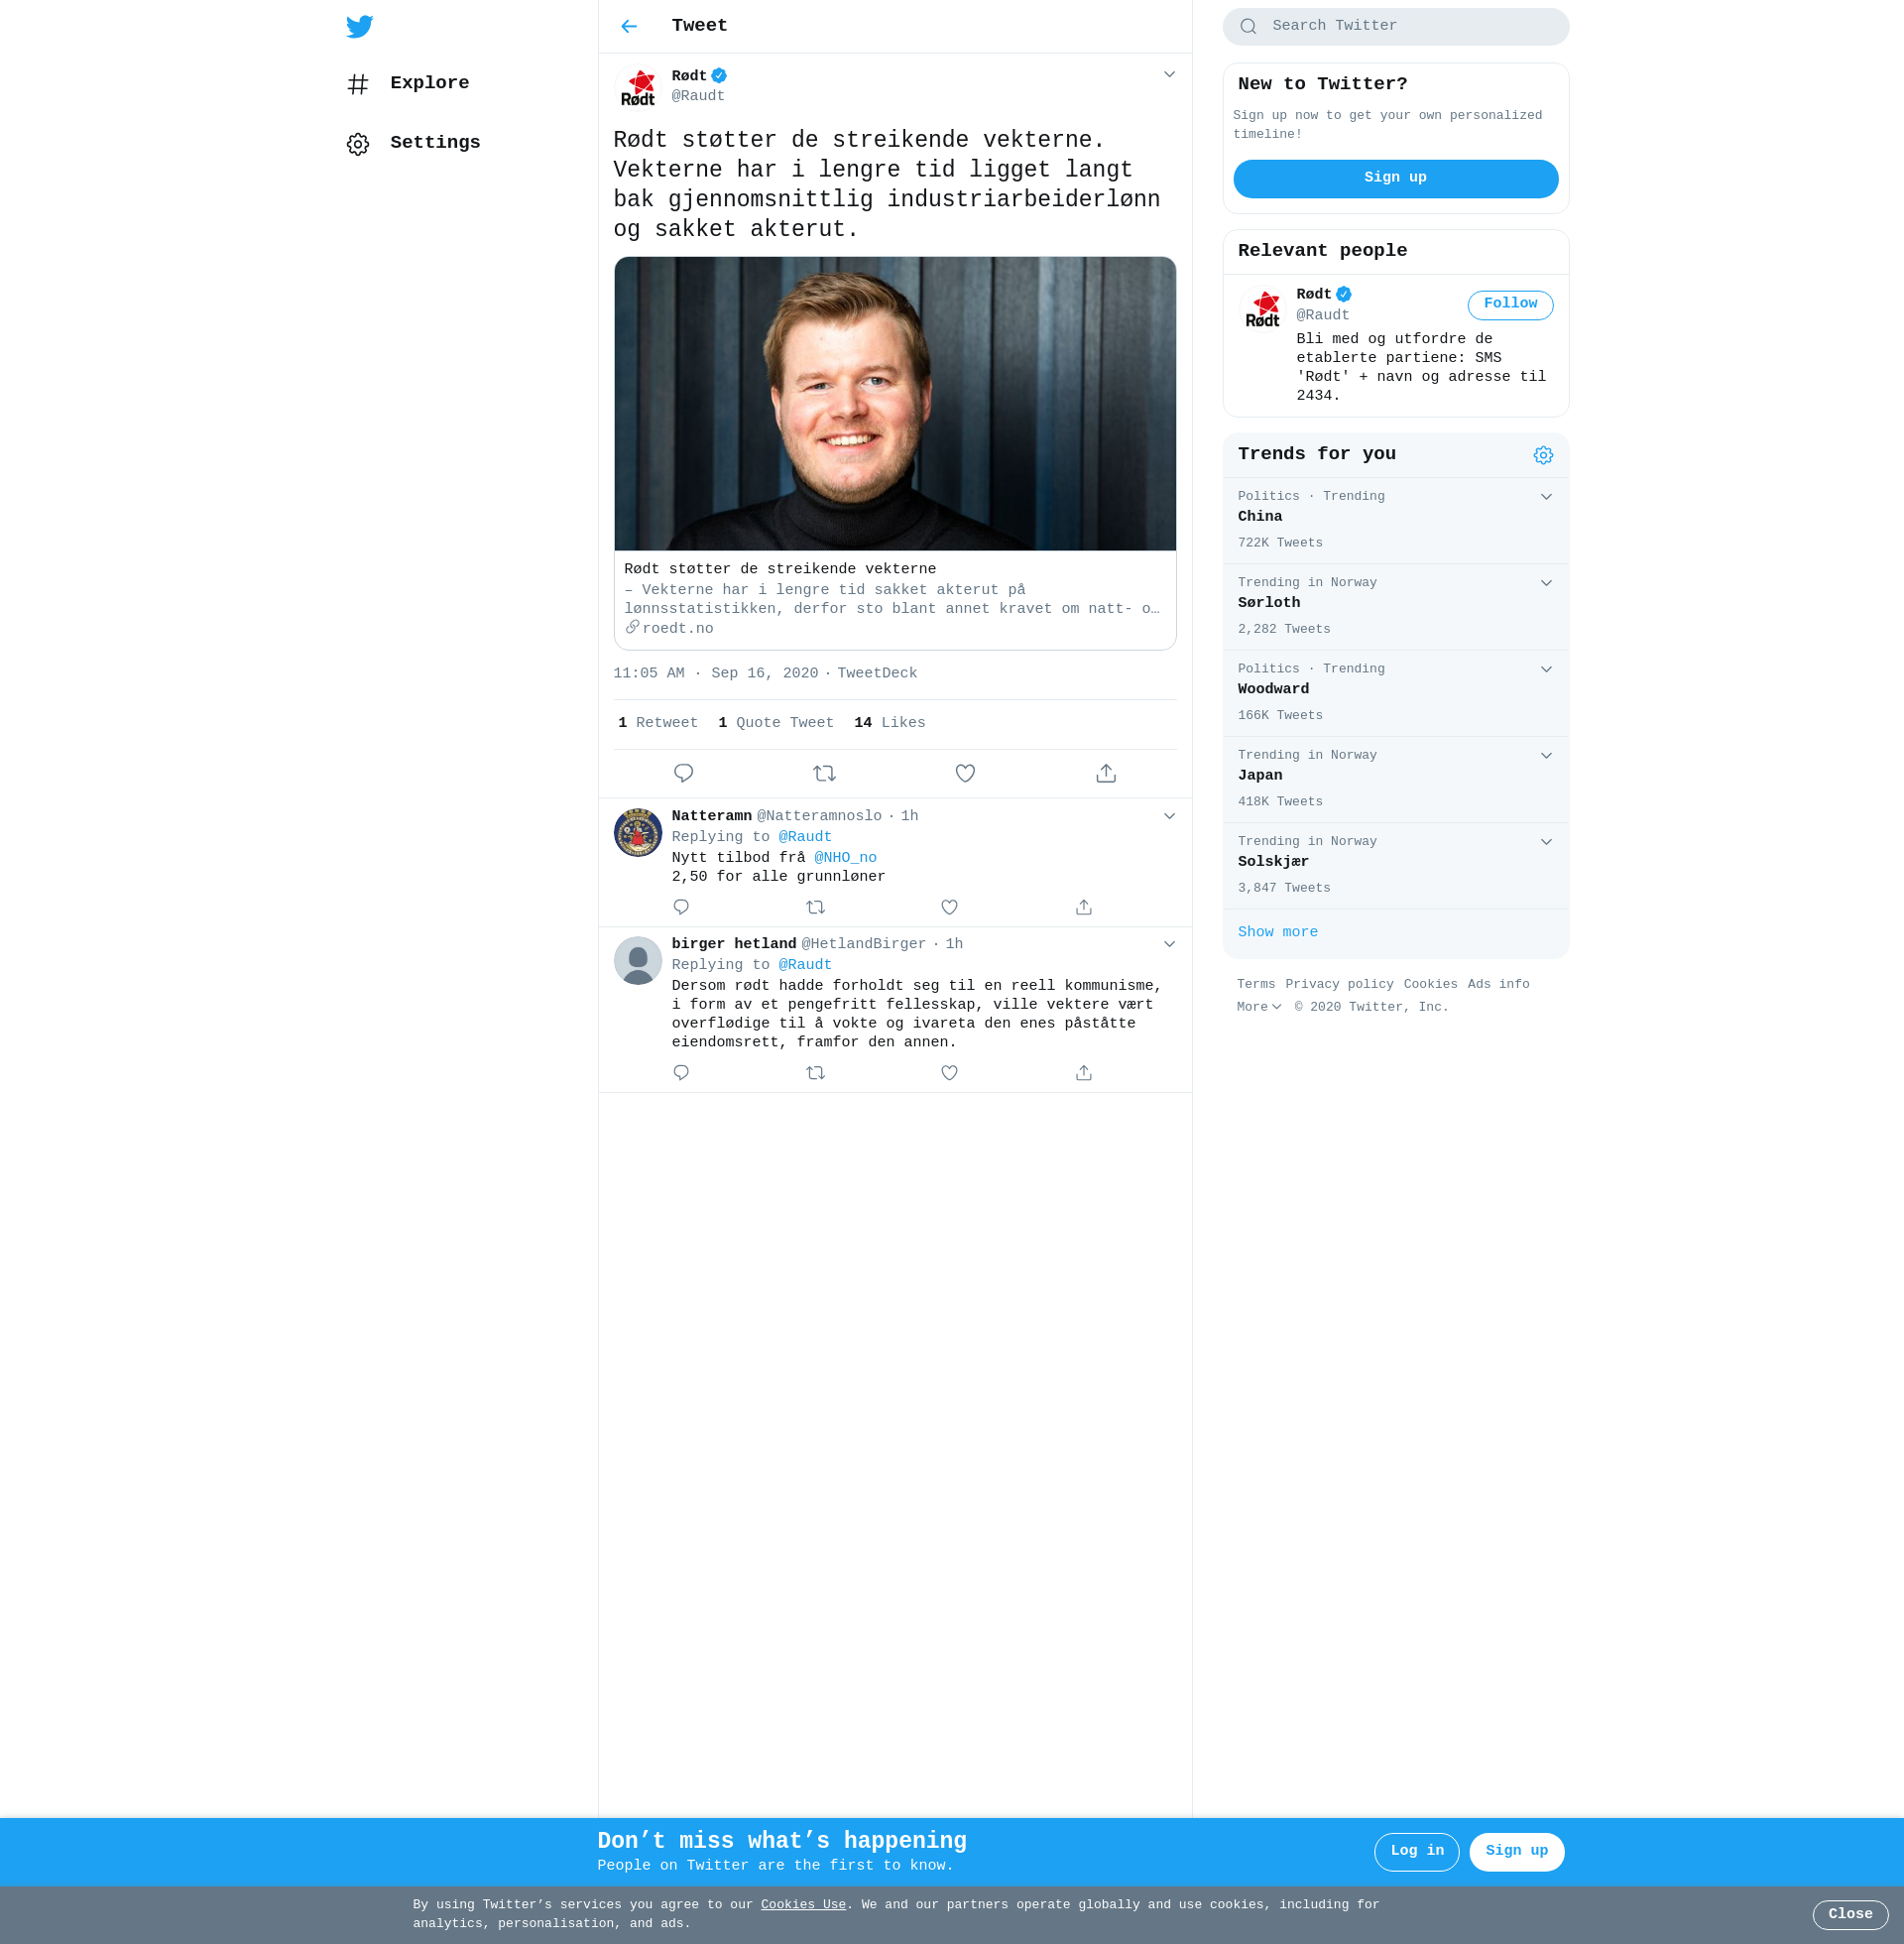1904x1944 pixels.
Task: Open Rødt avatar on main tweet
Action: click(638, 87)
